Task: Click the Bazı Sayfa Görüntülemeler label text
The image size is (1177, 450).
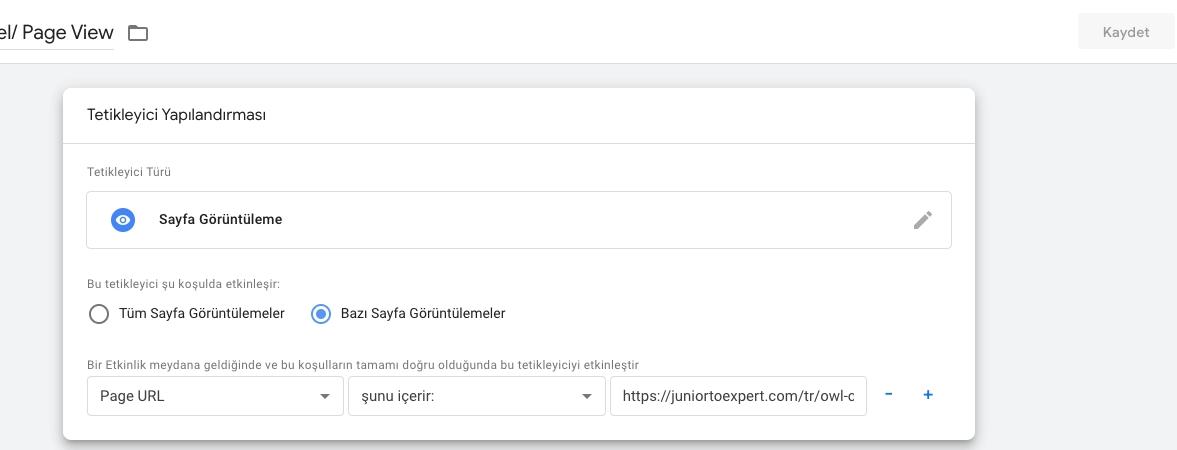Action: point(423,314)
